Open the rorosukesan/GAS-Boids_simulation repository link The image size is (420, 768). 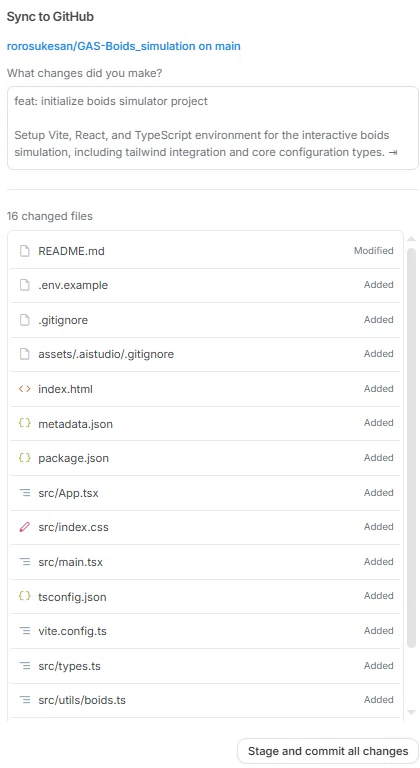pyautogui.click(x=124, y=47)
